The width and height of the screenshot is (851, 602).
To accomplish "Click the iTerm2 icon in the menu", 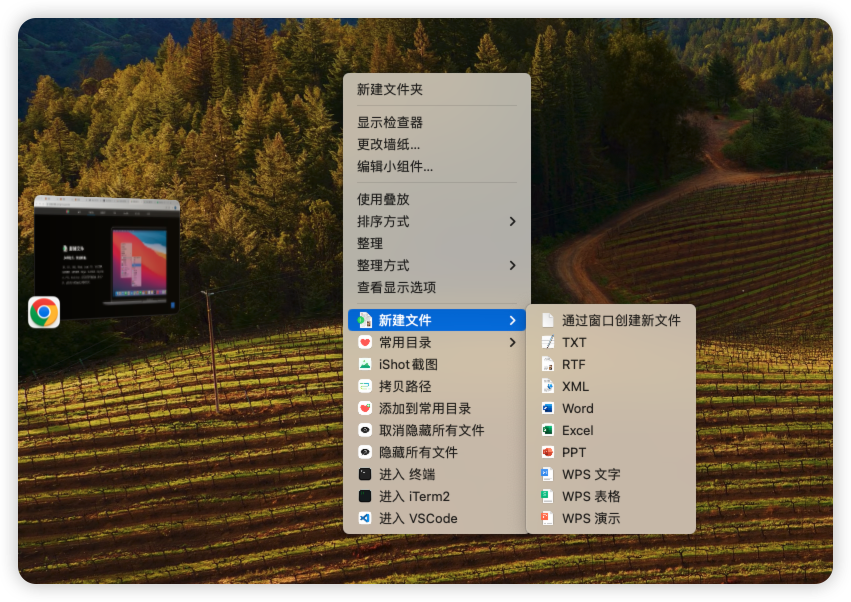I will 365,496.
